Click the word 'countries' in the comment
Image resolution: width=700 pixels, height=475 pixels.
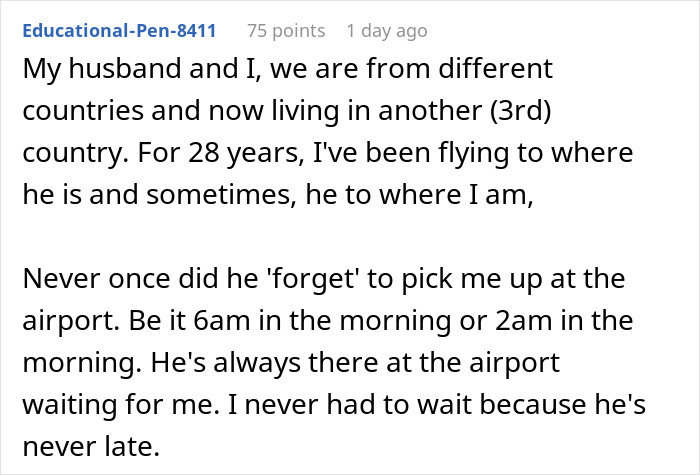point(66,107)
